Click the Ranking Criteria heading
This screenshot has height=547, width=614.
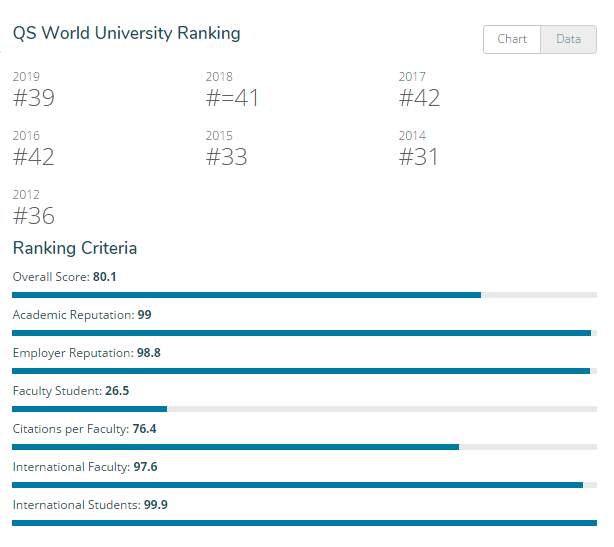tap(75, 248)
